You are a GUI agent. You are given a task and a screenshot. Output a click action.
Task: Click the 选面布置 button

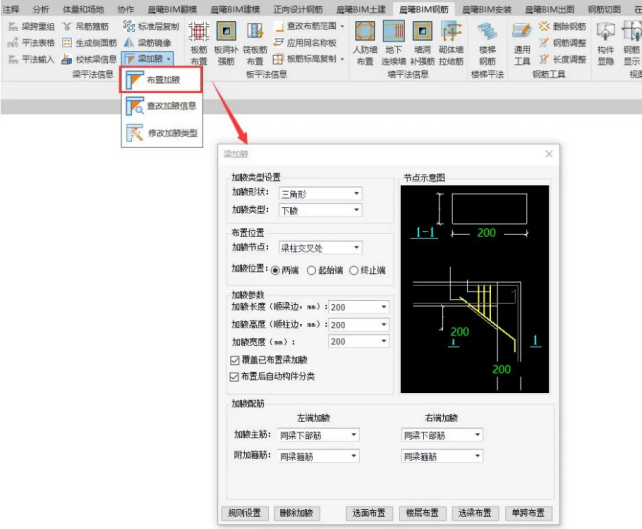click(369, 513)
